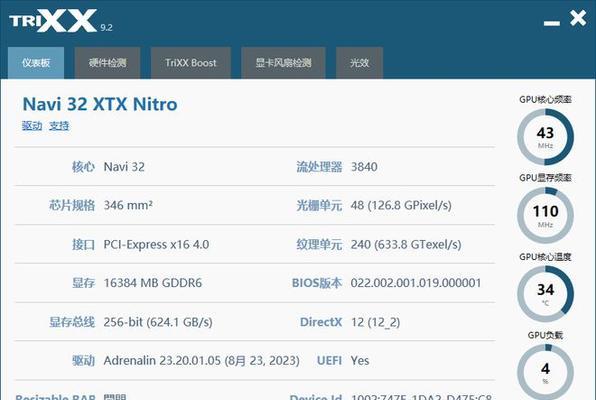Select the 仪表板 dashboard tab
Screen dimensions: 596x400
36,63
